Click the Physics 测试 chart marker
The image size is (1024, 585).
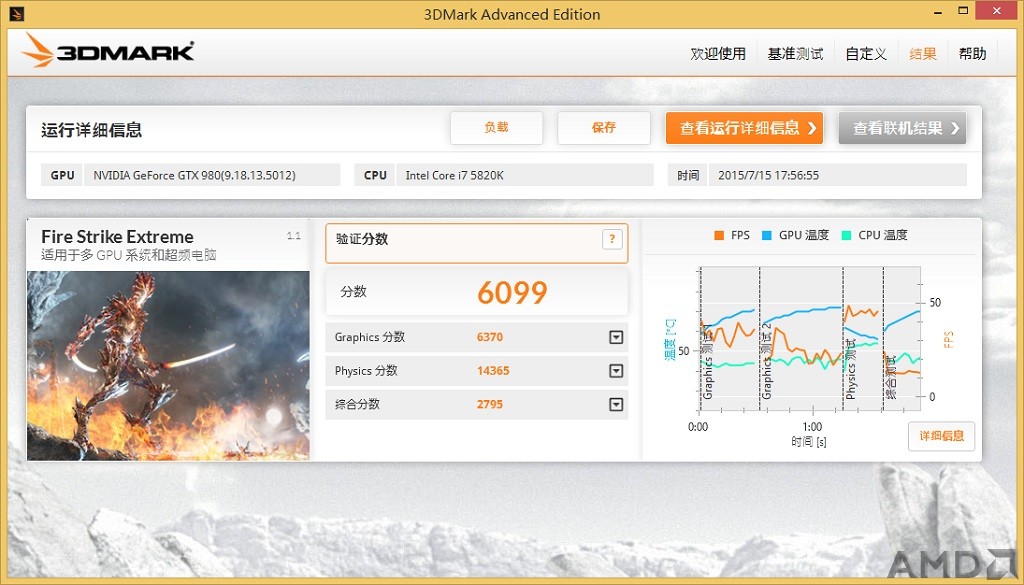click(850, 369)
